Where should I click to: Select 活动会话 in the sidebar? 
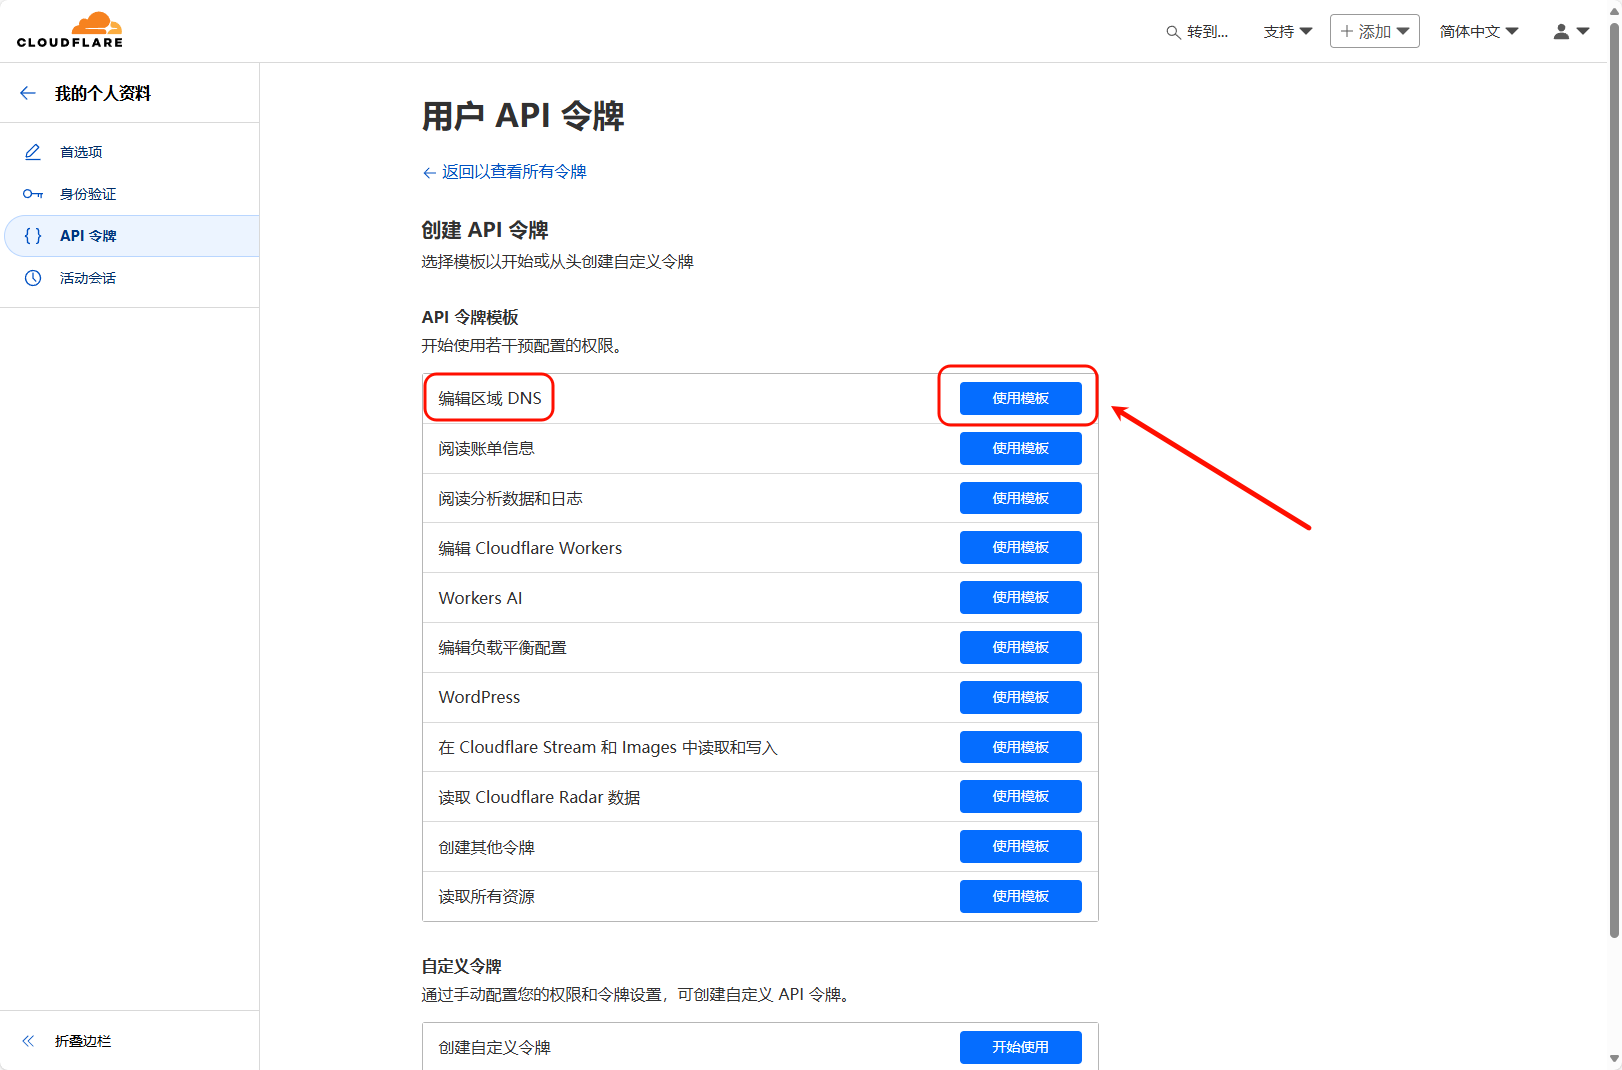[x=88, y=278]
